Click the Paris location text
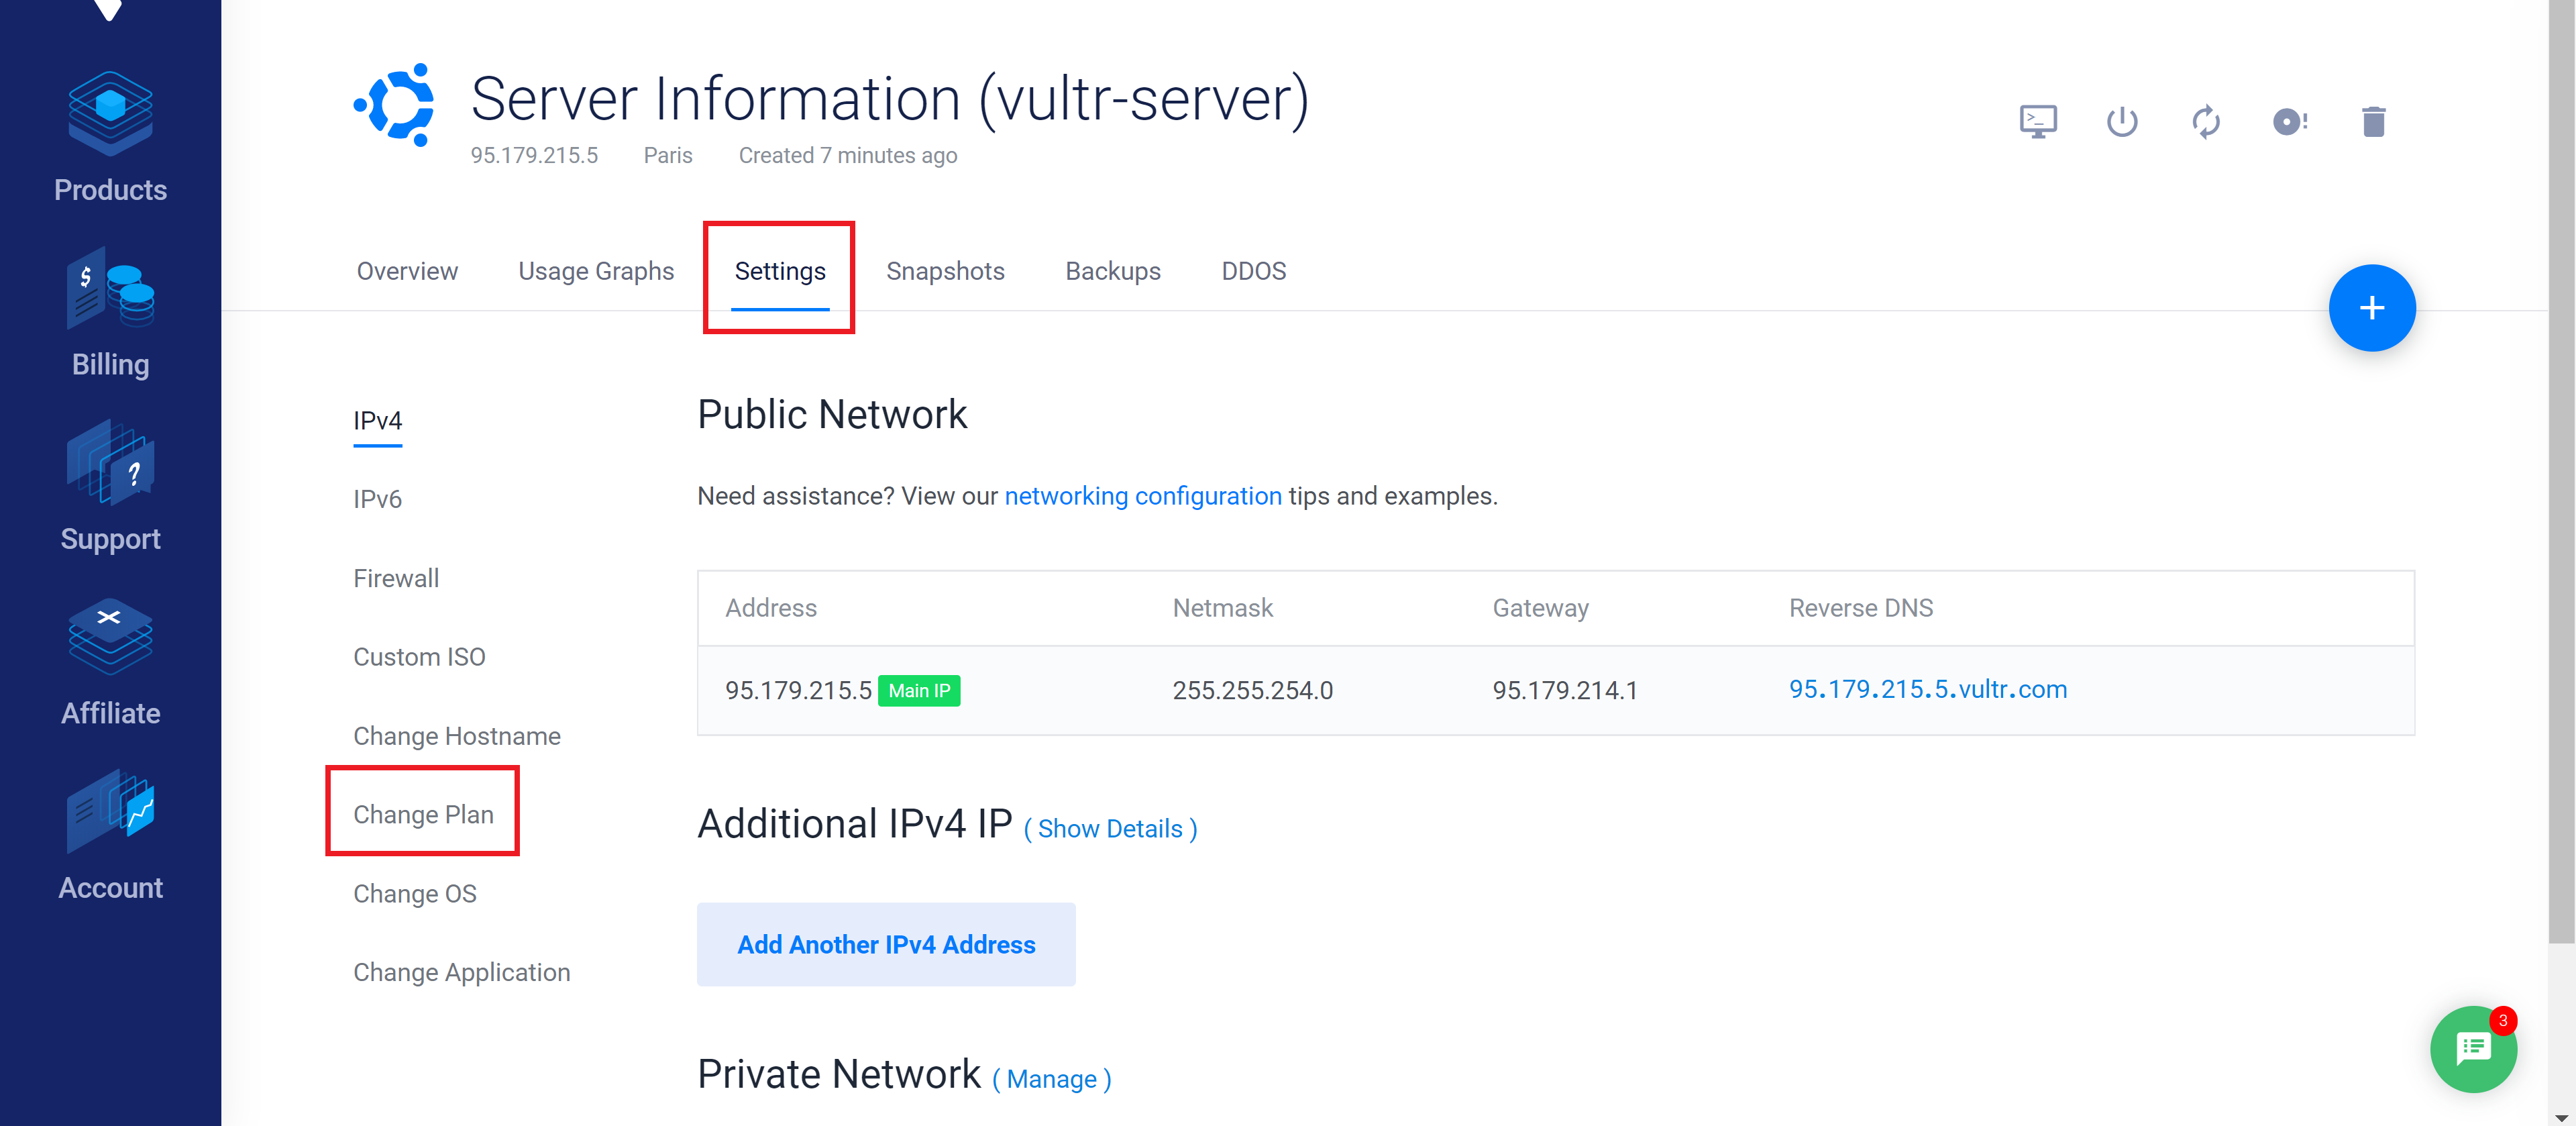 [668, 156]
